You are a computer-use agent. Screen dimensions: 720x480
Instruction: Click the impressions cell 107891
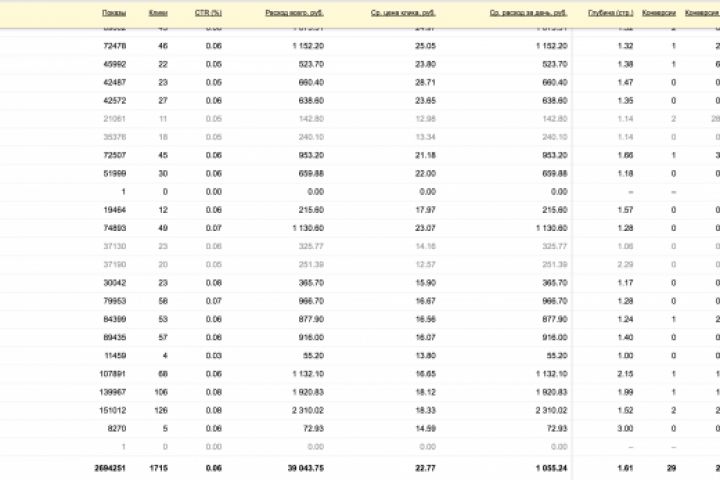110,374
